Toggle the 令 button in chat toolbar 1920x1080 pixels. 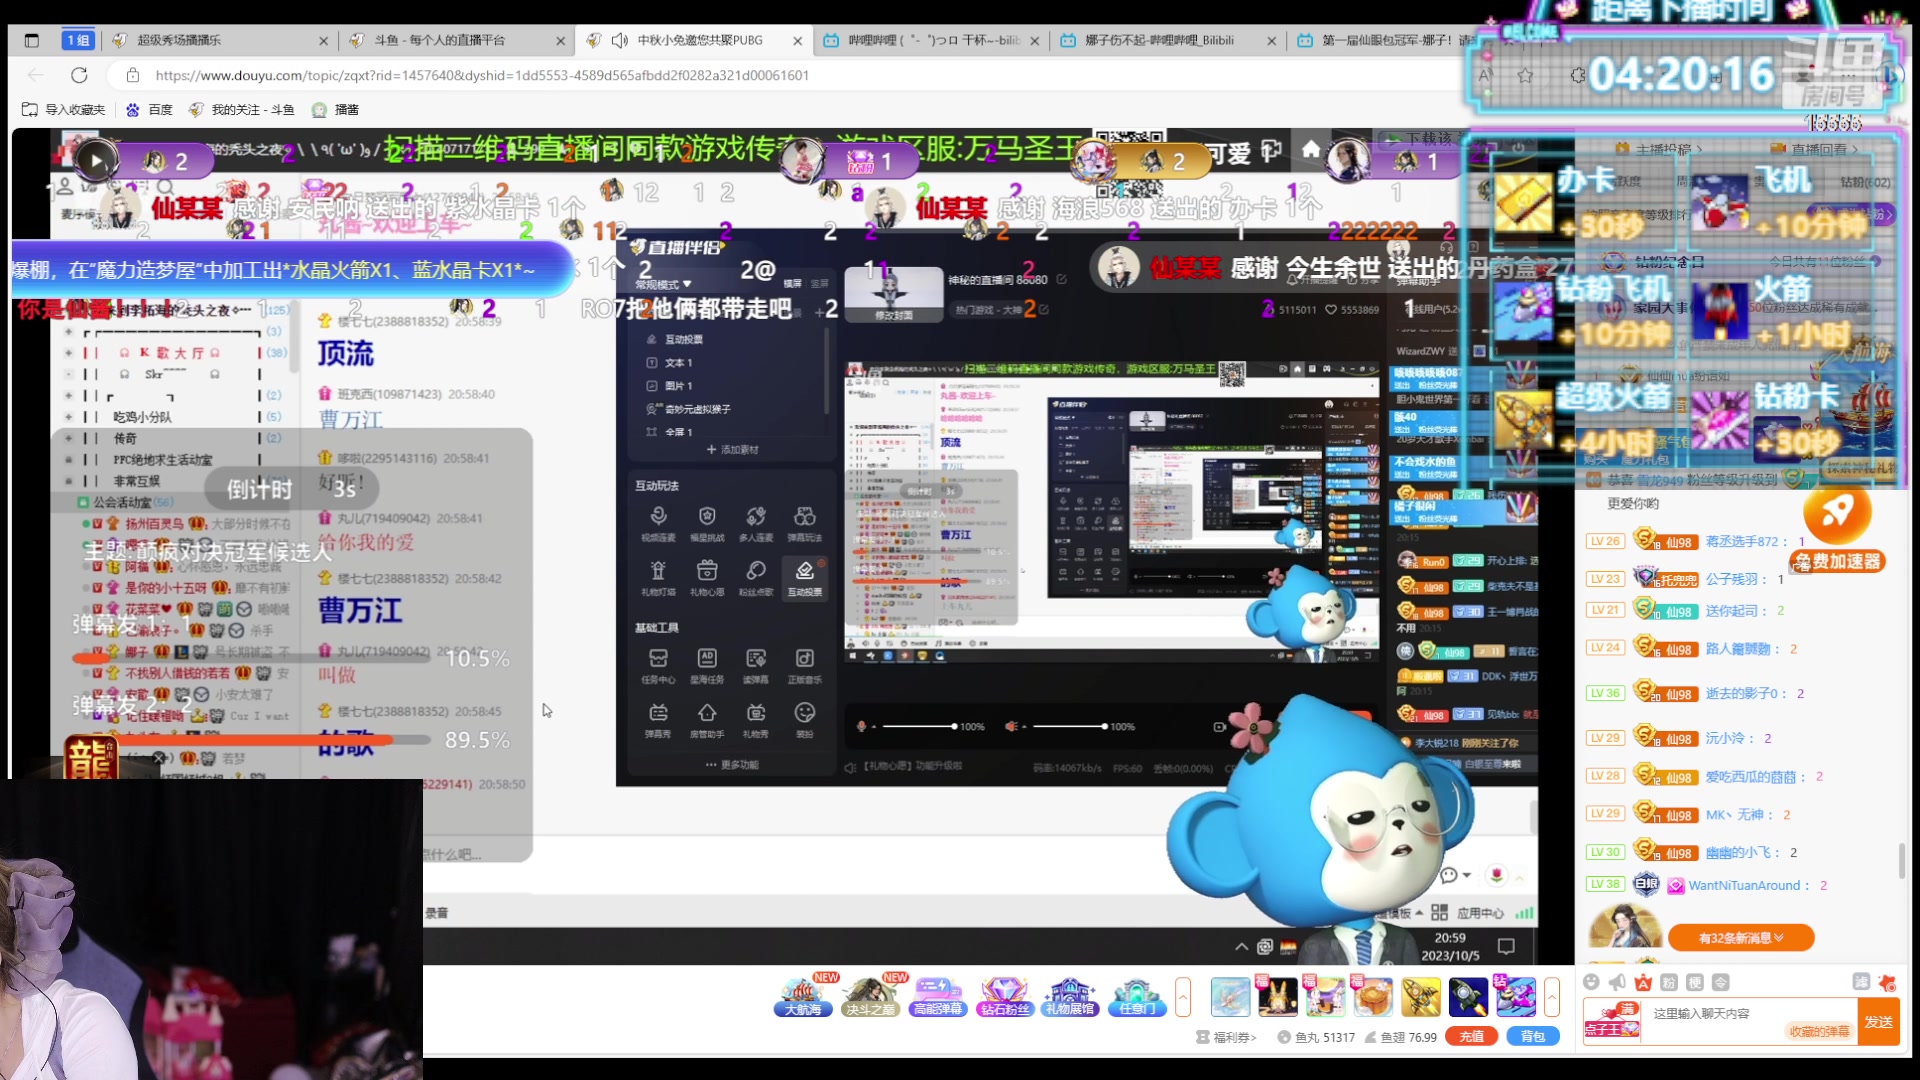tap(1720, 982)
